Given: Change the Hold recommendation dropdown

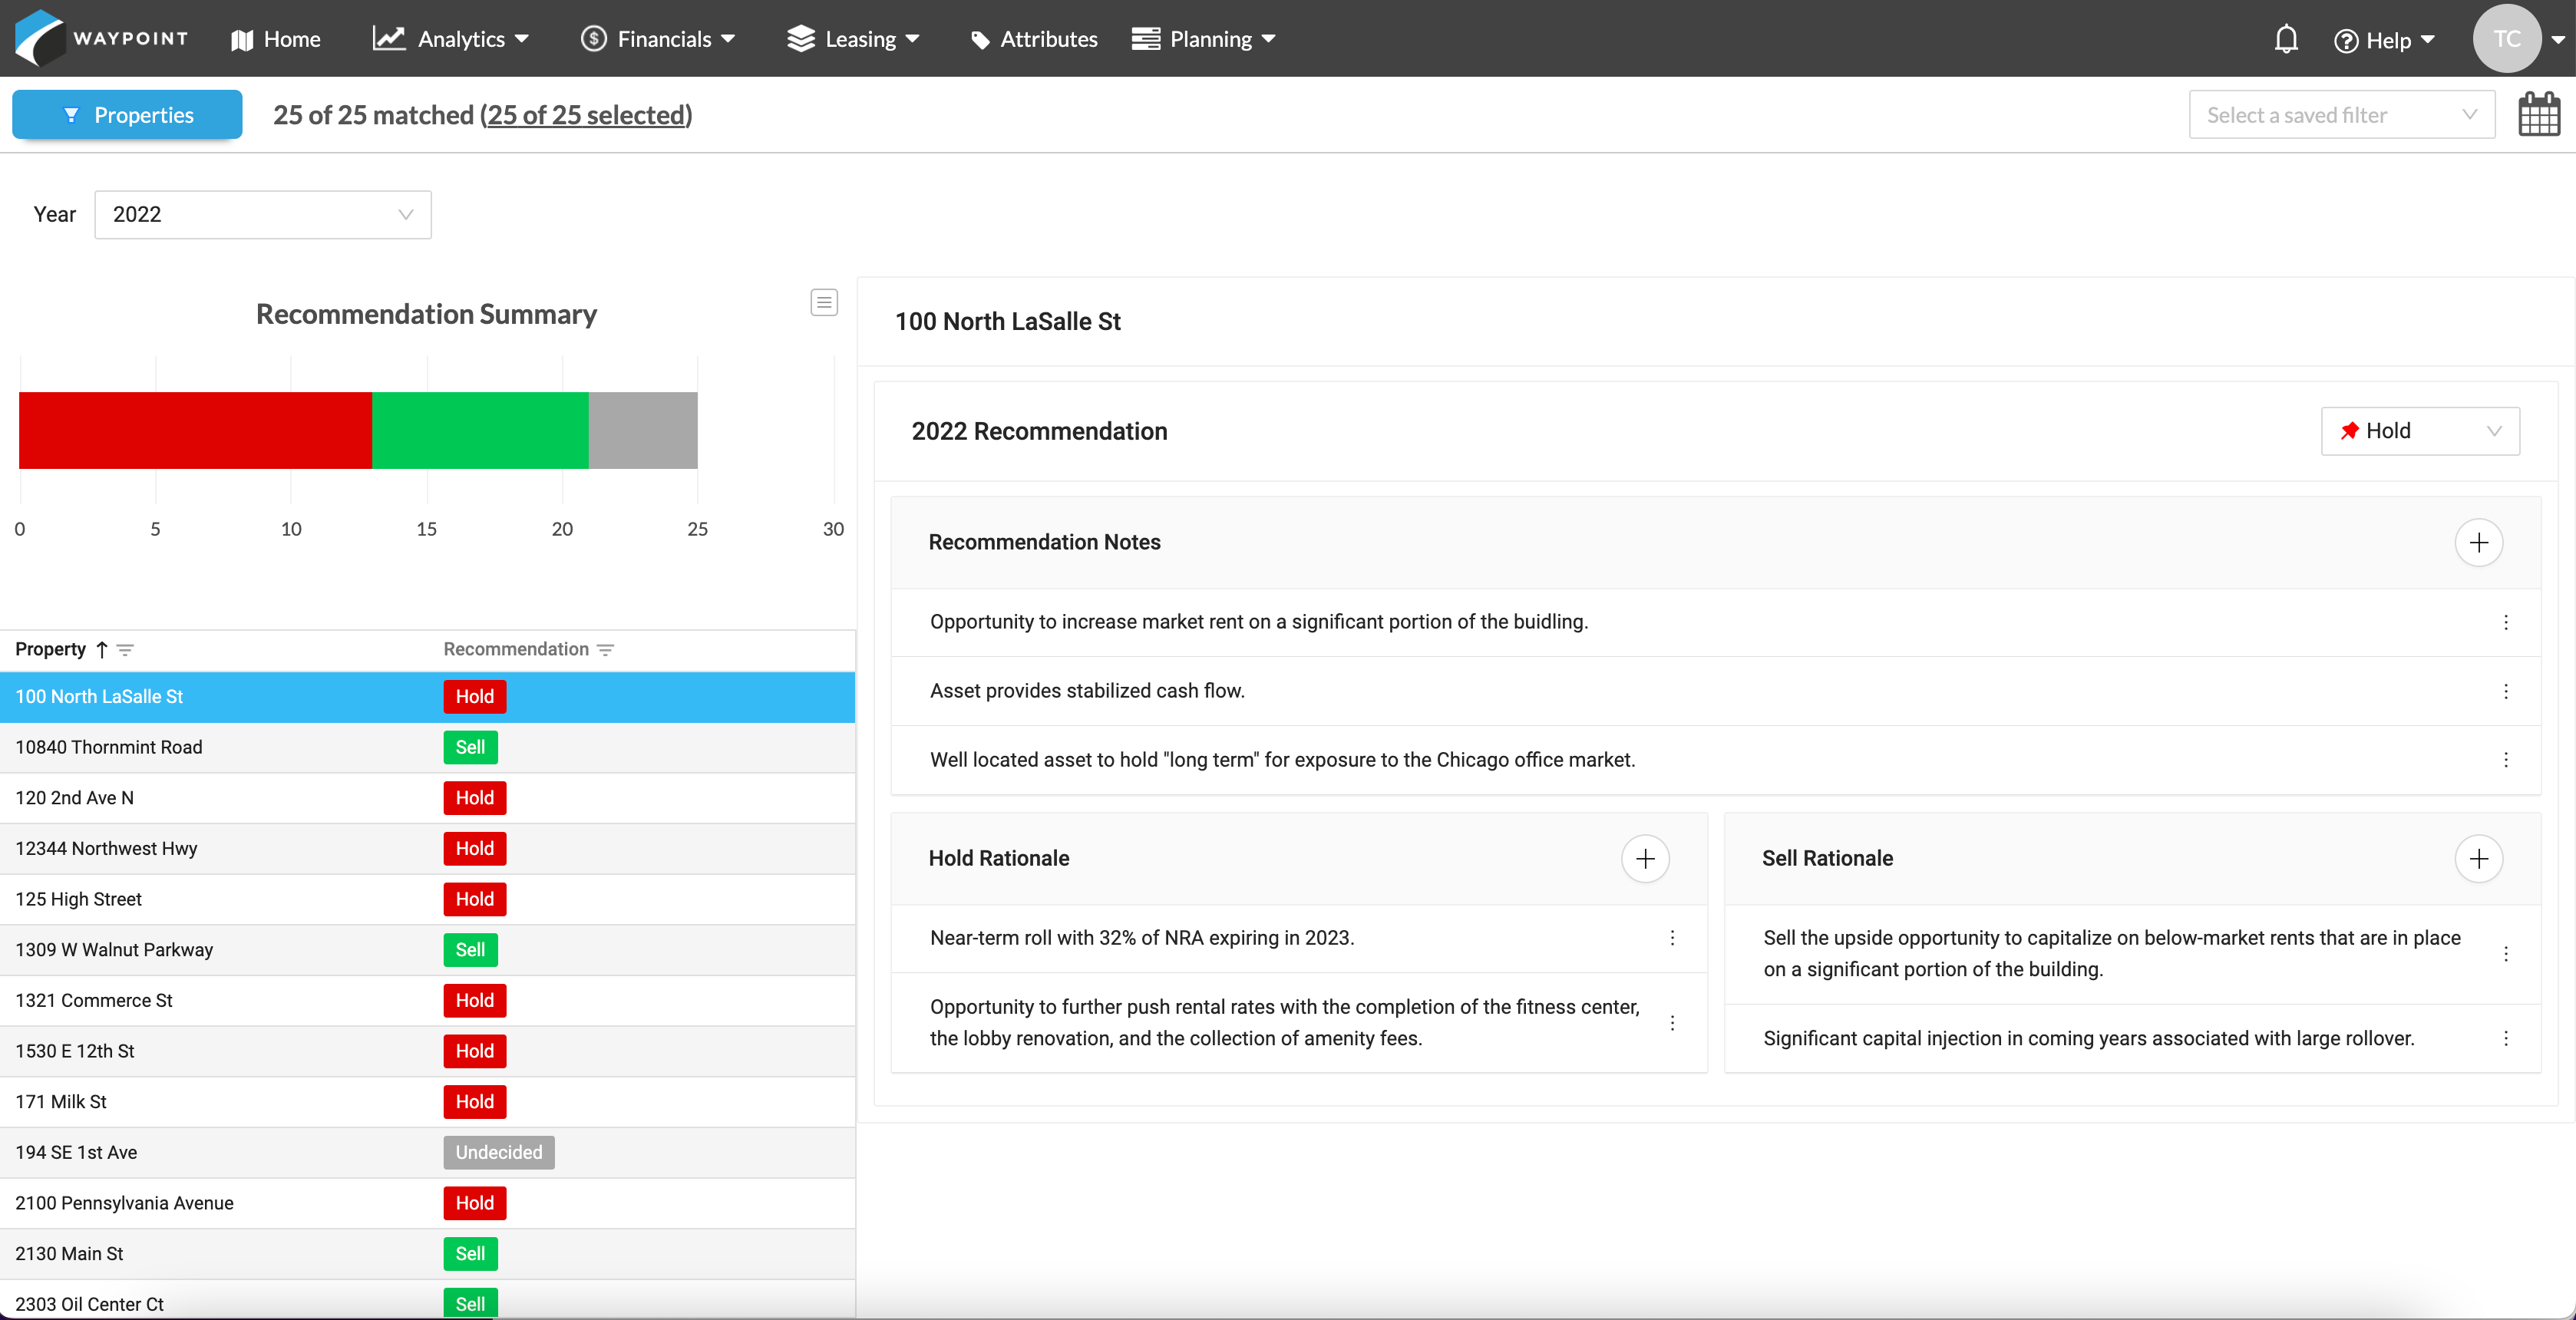Looking at the screenshot, I should [2420, 431].
